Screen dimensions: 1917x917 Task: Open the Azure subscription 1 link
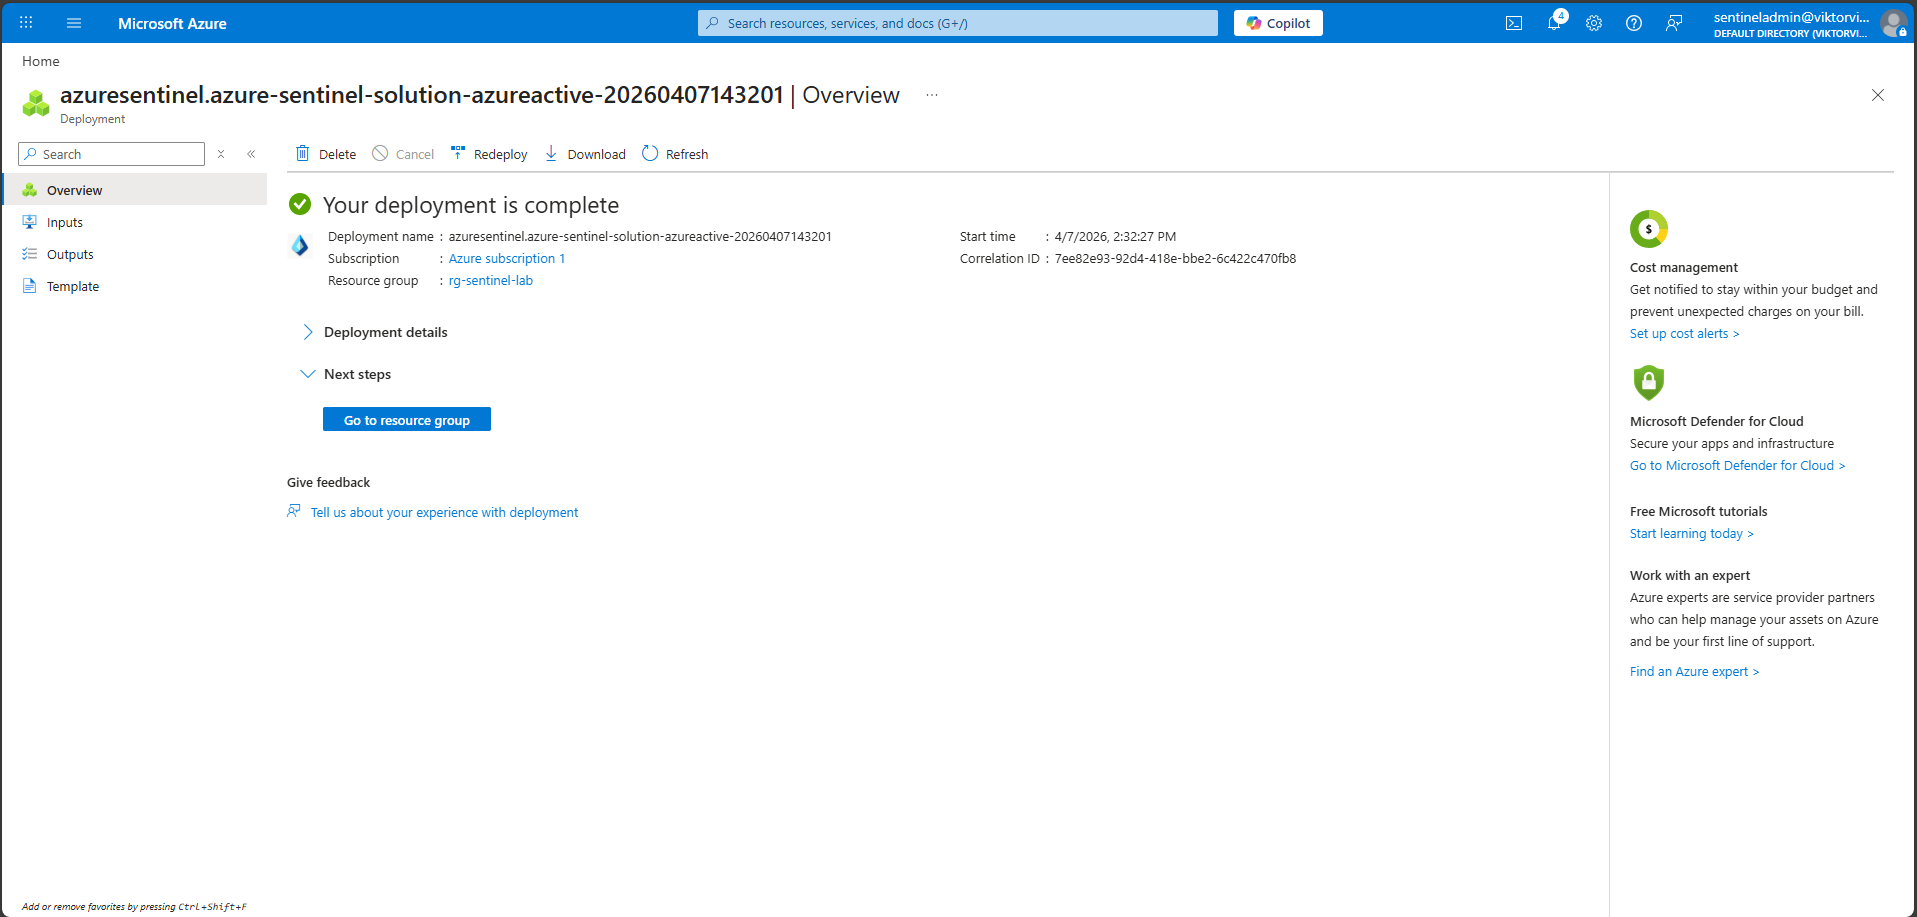(x=507, y=258)
